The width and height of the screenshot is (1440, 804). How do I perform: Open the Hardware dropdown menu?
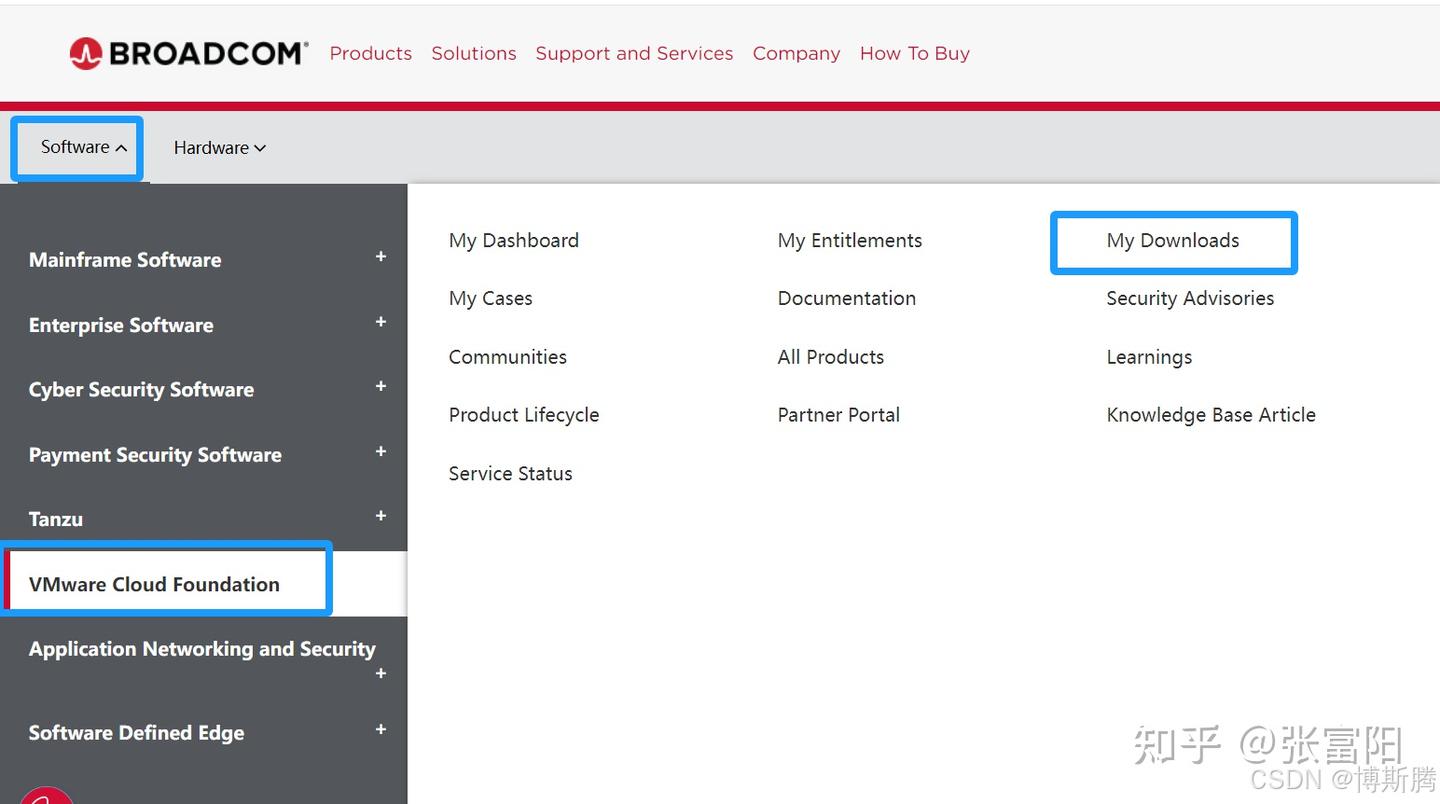(219, 148)
